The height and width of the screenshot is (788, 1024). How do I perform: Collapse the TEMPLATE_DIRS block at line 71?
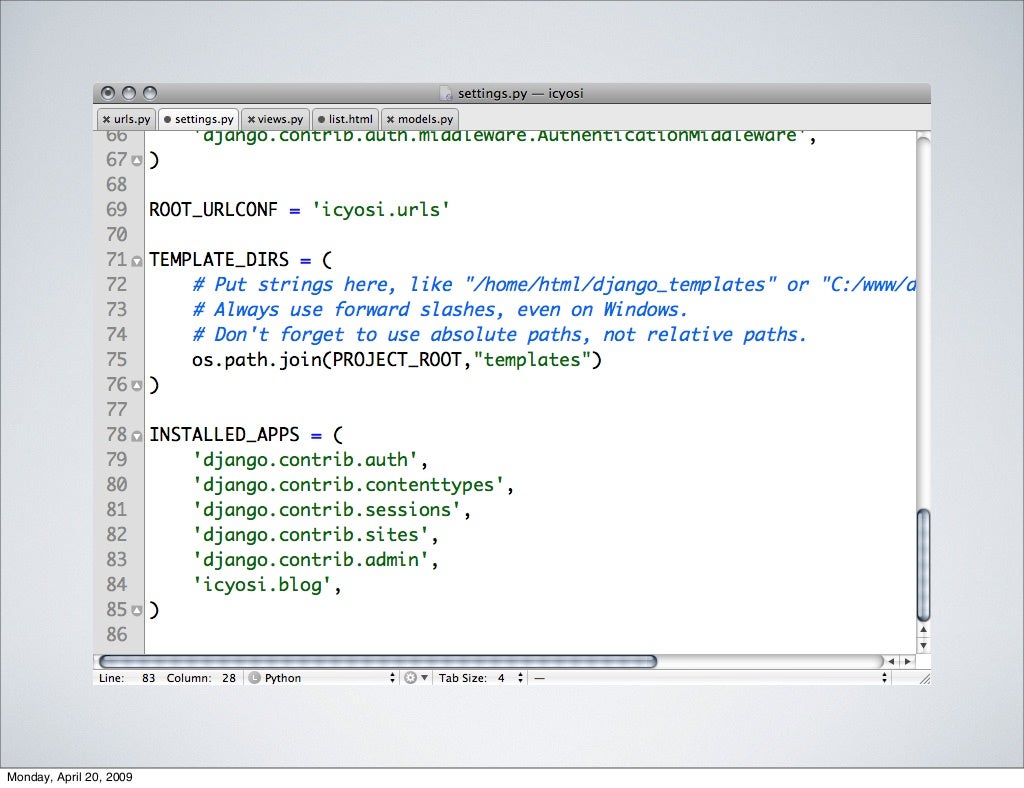point(137,260)
